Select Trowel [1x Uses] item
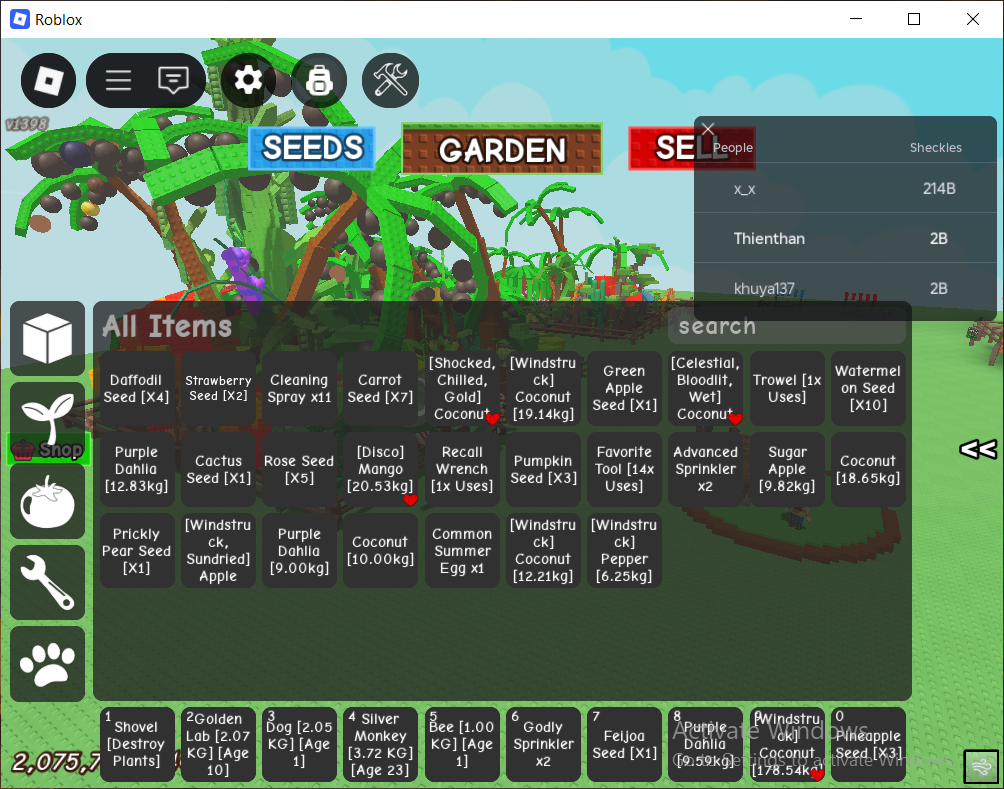The height and width of the screenshot is (789, 1004). pyautogui.click(x=787, y=388)
